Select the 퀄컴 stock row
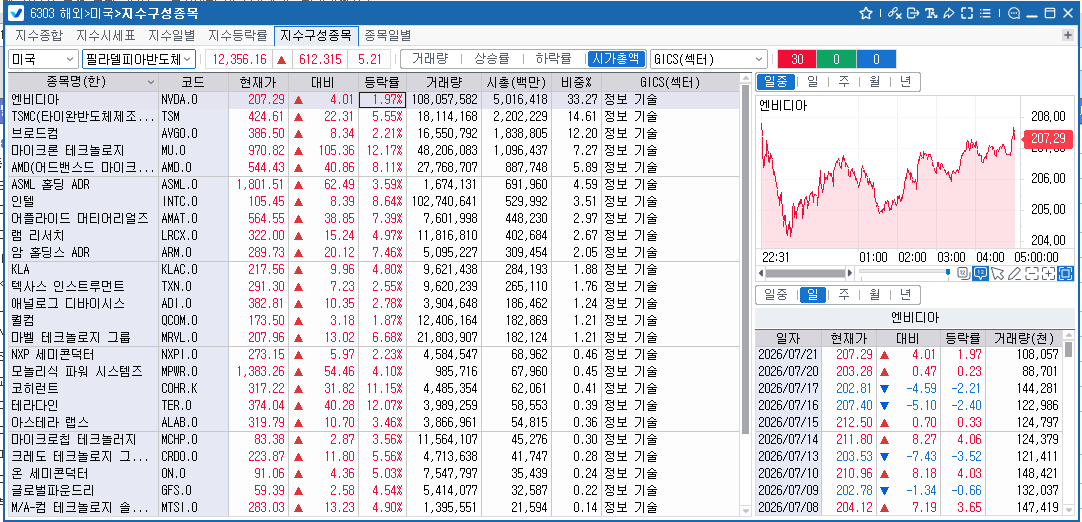 click(373, 320)
